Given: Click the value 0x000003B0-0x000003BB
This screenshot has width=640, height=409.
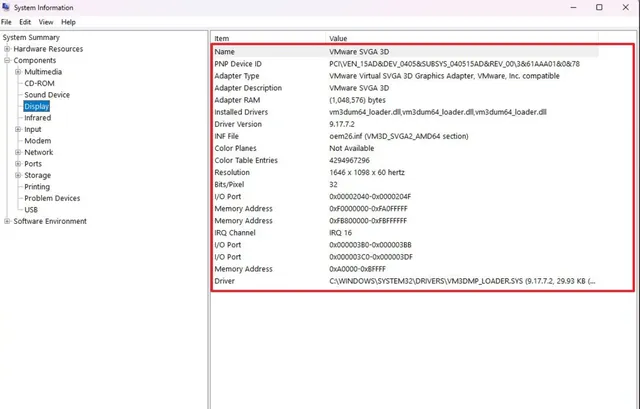Looking at the screenshot, I should (x=370, y=245).
